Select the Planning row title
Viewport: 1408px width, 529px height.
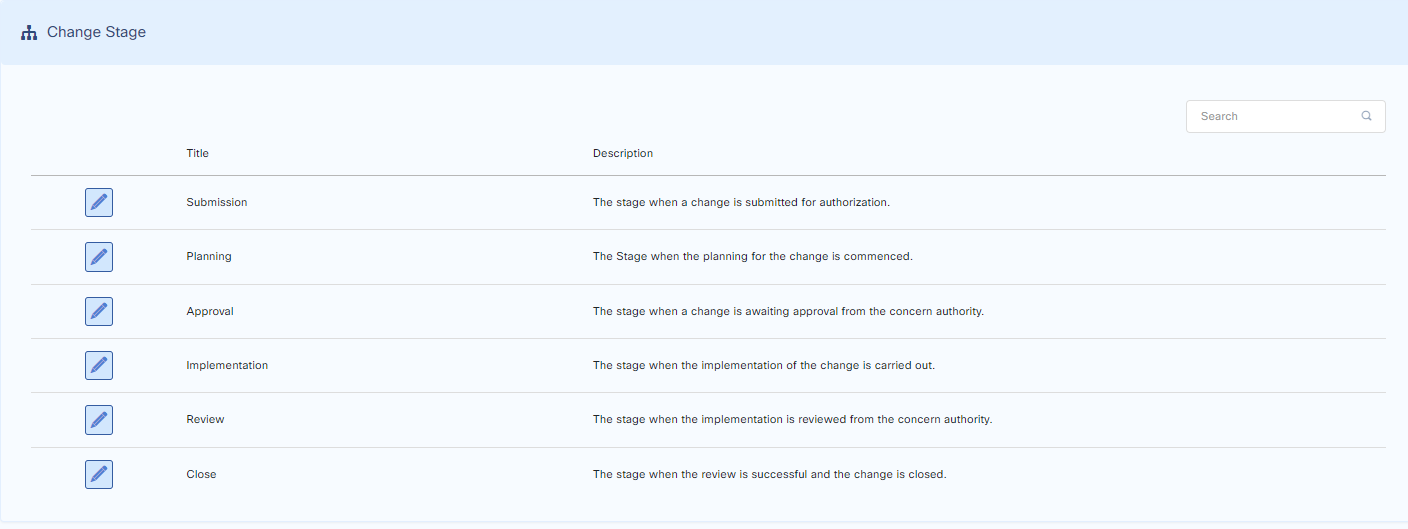[208, 256]
